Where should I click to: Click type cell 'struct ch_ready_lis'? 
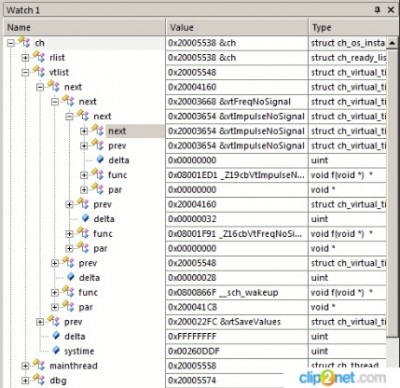click(348, 57)
